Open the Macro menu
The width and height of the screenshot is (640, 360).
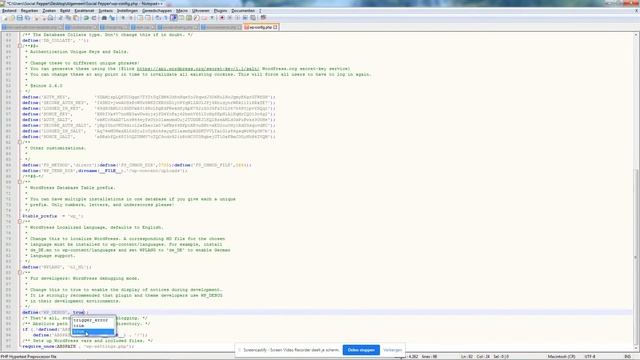(x=182, y=11)
